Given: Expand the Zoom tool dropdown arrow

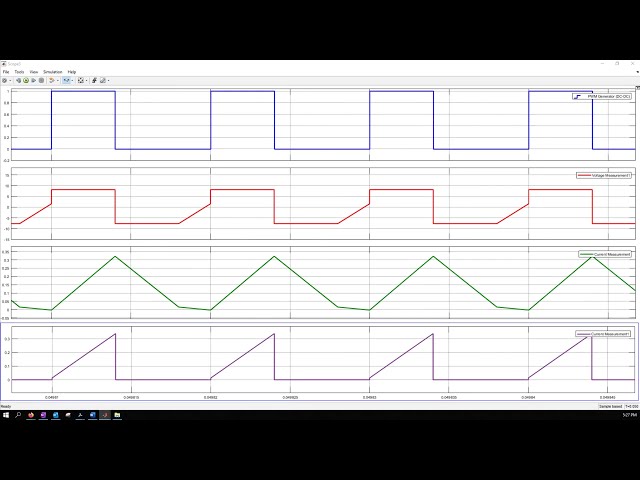Looking at the screenshot, I should pyautogui.click(x=72, y=80).
